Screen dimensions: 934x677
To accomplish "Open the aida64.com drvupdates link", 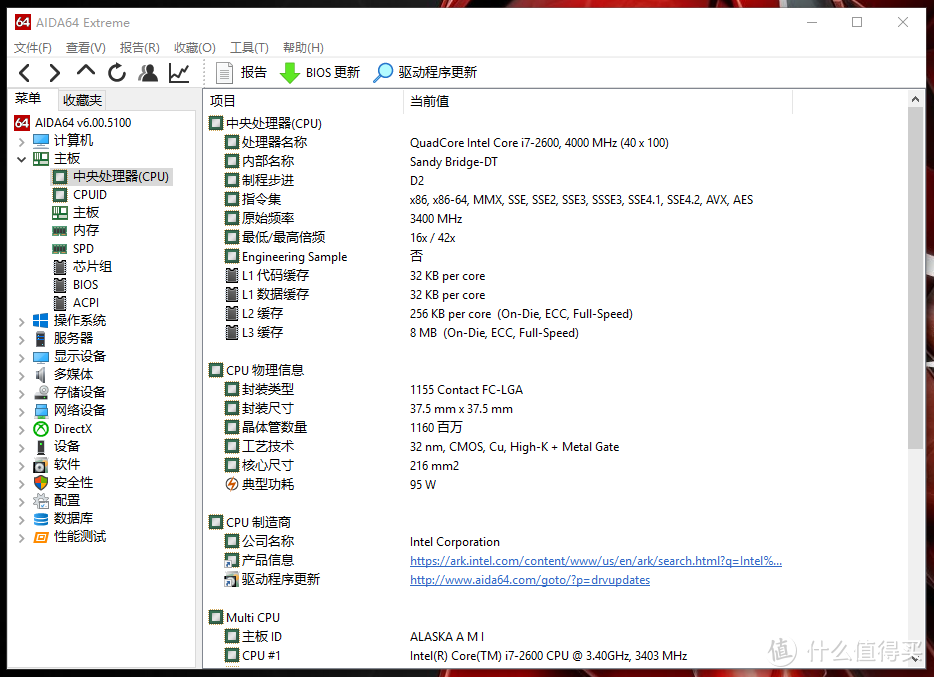I will (530, 580).
